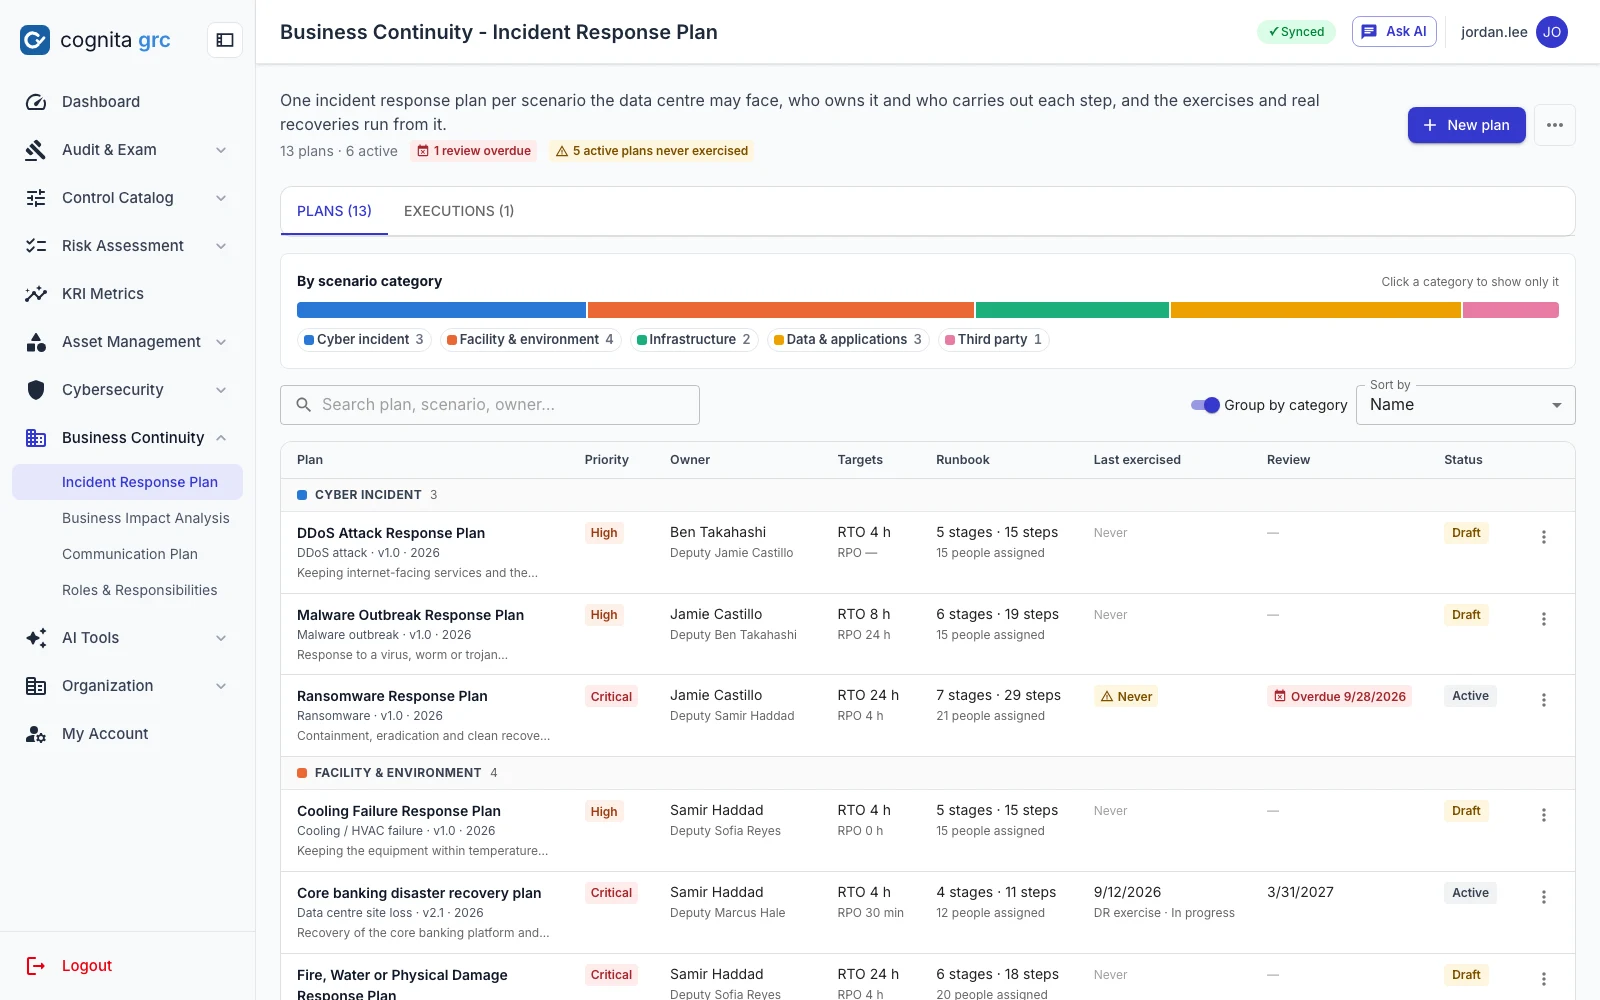Screen dimensions: 1600x1000
Task: Expand Organization menu chevron
Action: 221,686
